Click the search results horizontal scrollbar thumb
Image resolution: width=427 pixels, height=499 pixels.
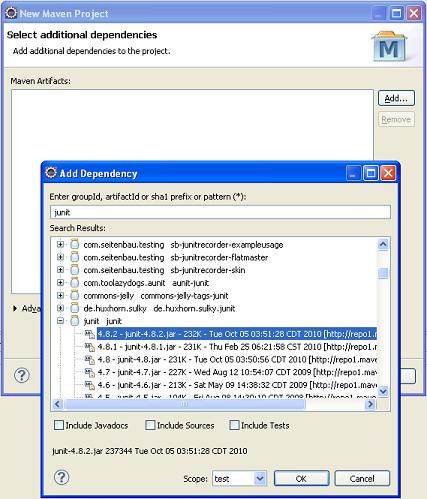pyautogui.click(x=184, y=404)
